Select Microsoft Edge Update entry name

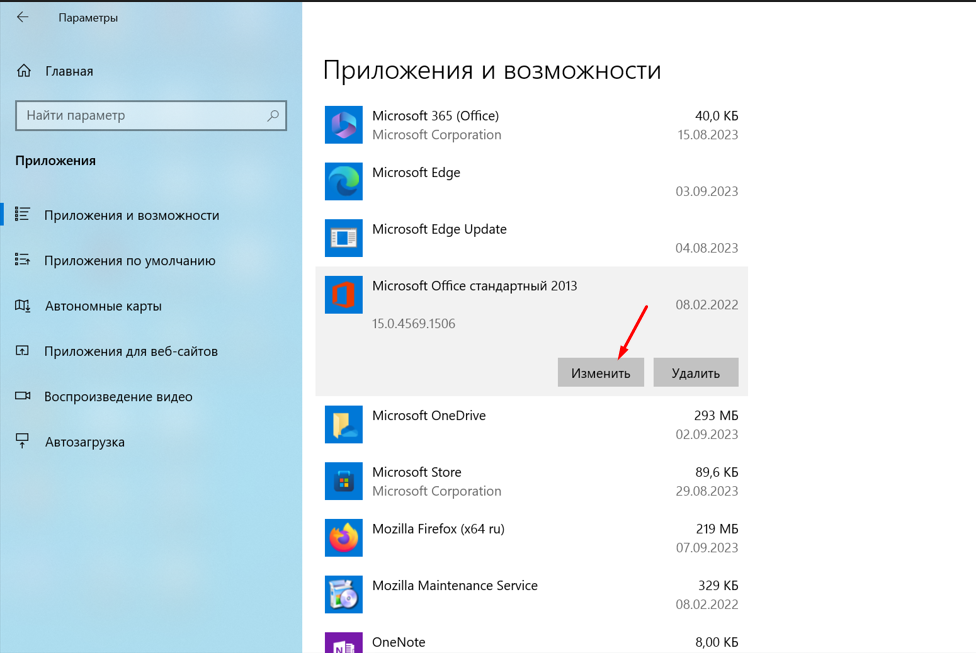439,229
